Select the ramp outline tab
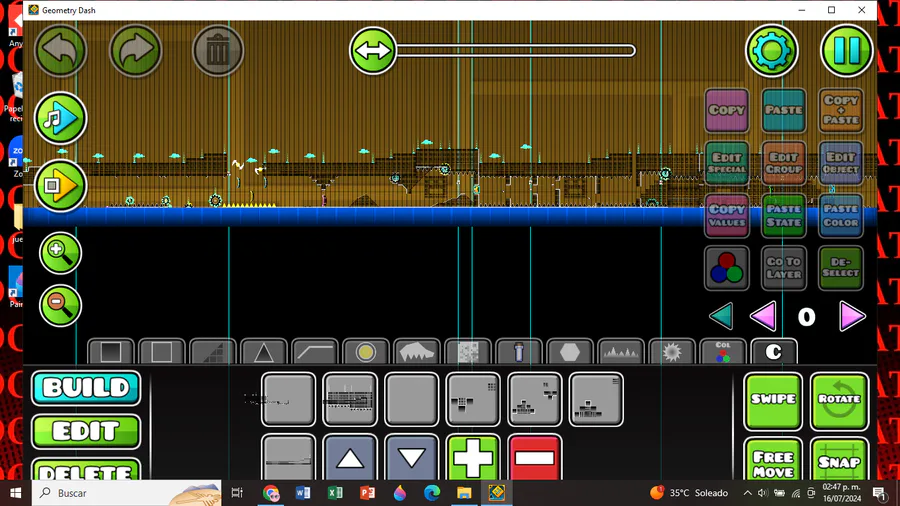The image size is (900, 506). coord(315,351)
